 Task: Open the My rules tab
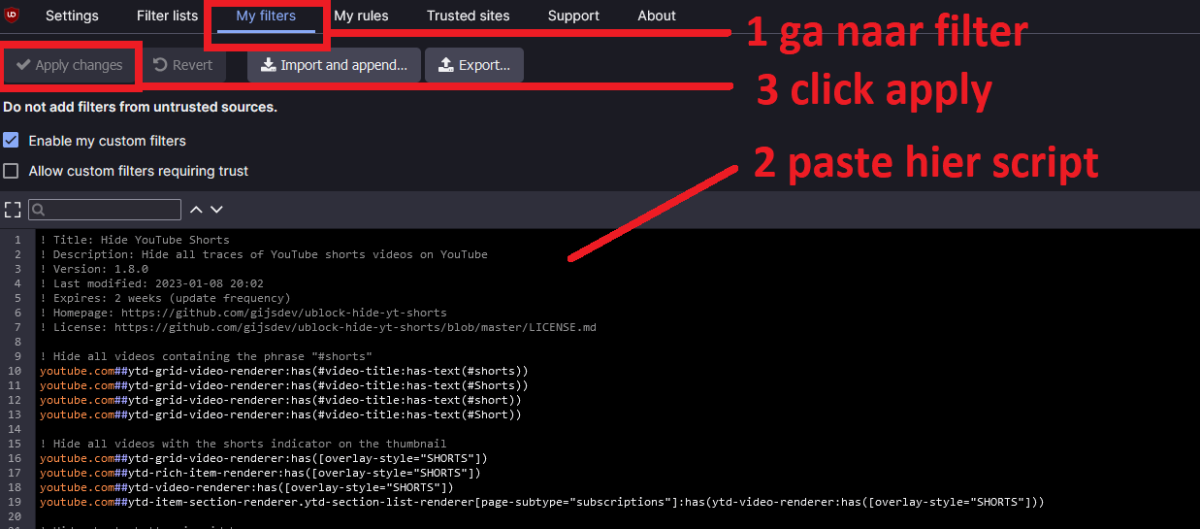[361, 16]
